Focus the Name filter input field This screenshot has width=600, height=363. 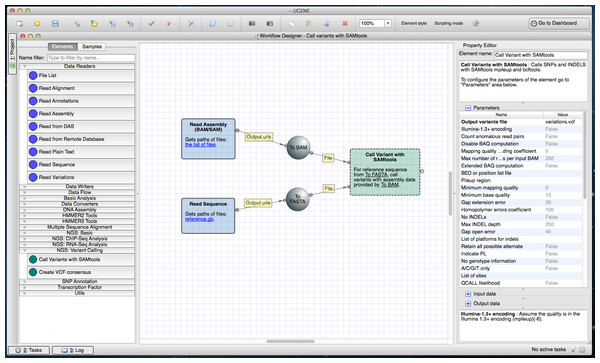click(x=91, y=58)
